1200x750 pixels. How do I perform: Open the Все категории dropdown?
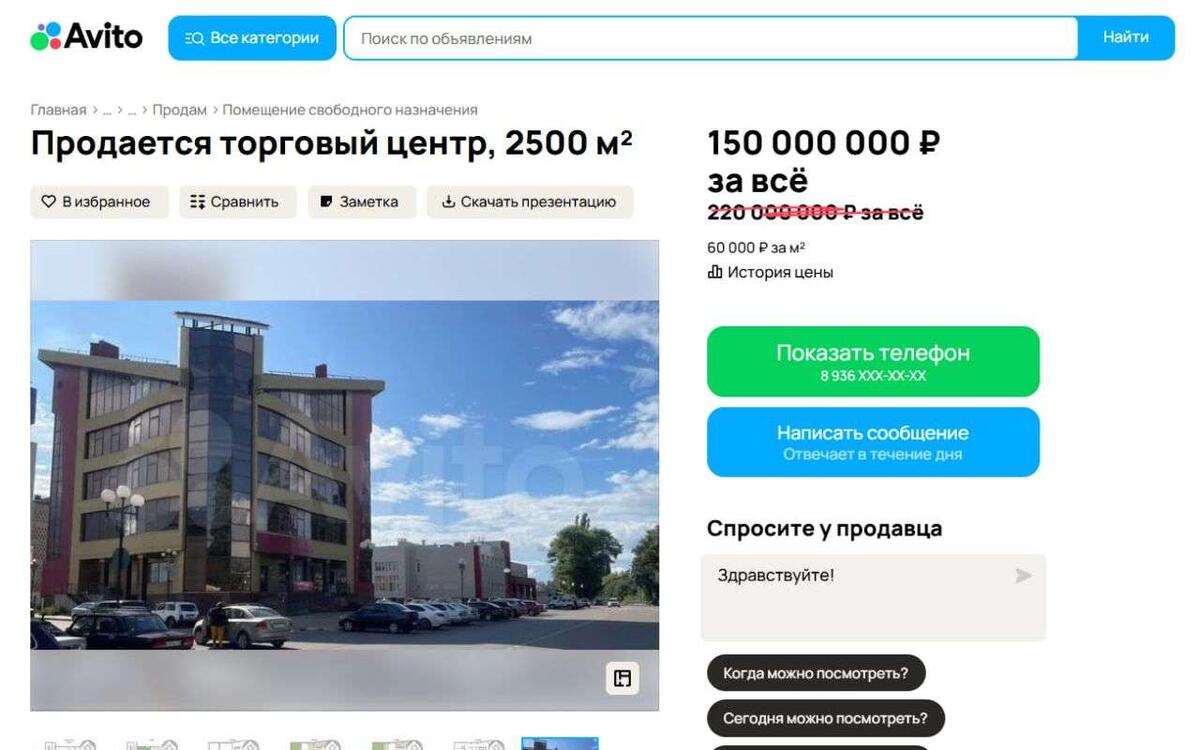252,38
